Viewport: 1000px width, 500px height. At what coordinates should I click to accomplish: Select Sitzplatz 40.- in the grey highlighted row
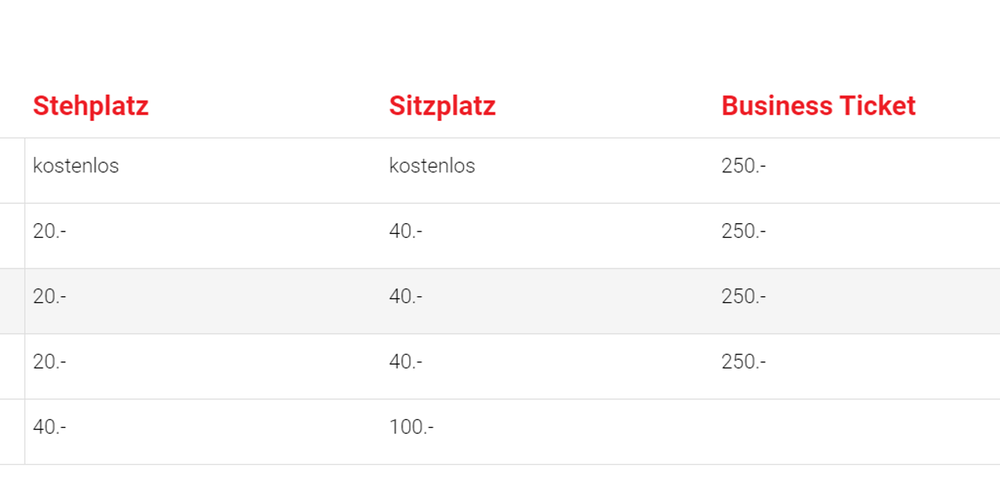tap(405, 296)
